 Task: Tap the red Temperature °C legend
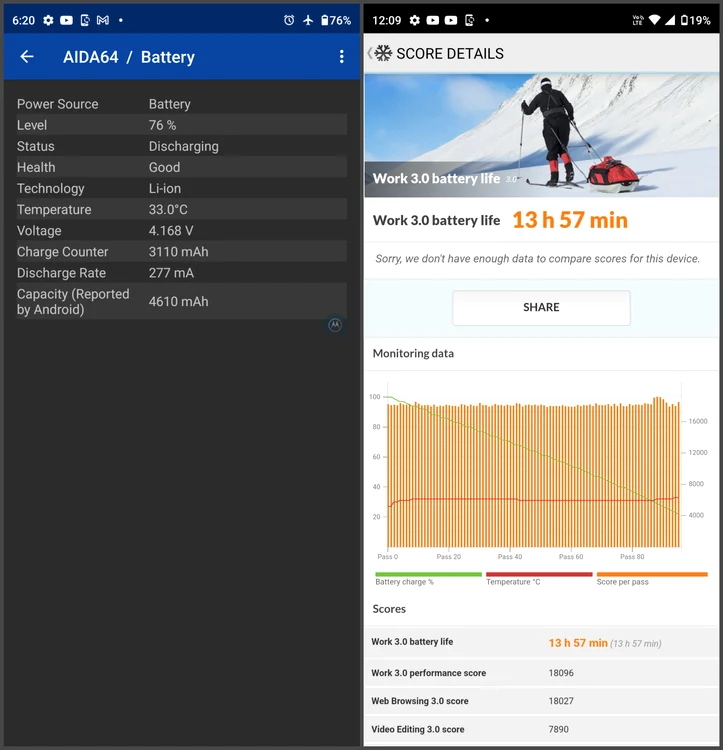click(x=539, y=578)
